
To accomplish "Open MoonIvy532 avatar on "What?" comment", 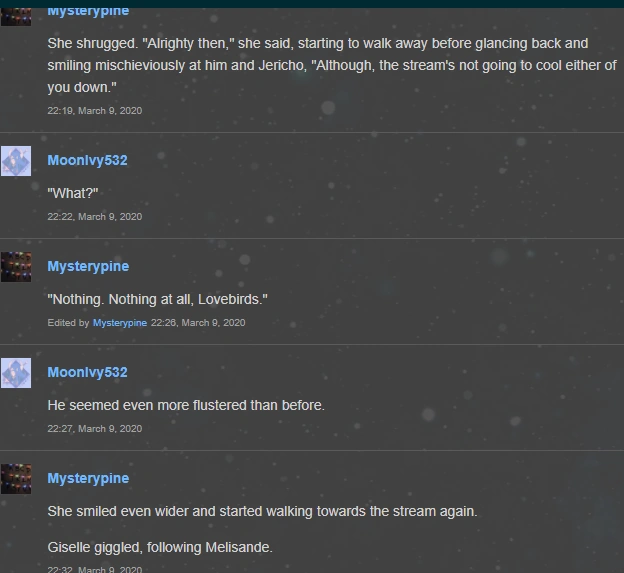I will pos(16,161).
